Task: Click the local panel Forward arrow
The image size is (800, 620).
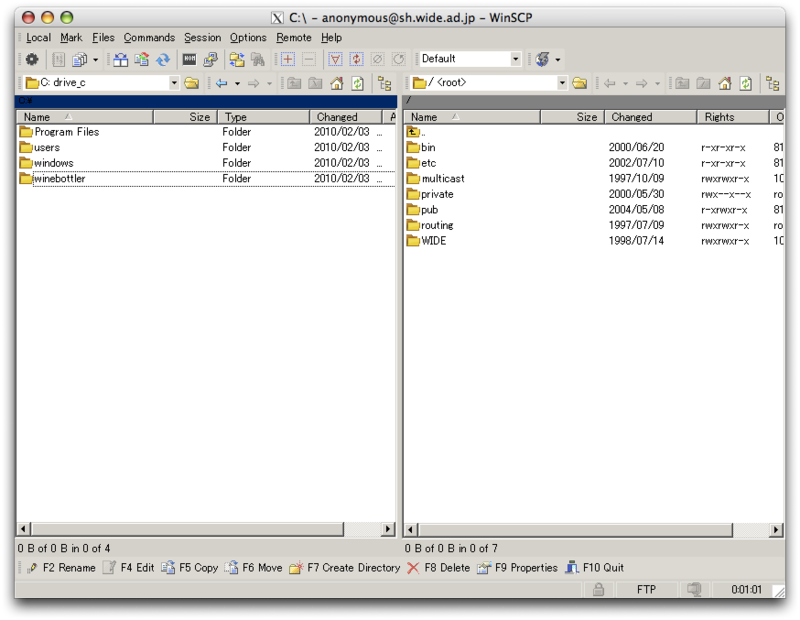Action: (x=254, y=83)
